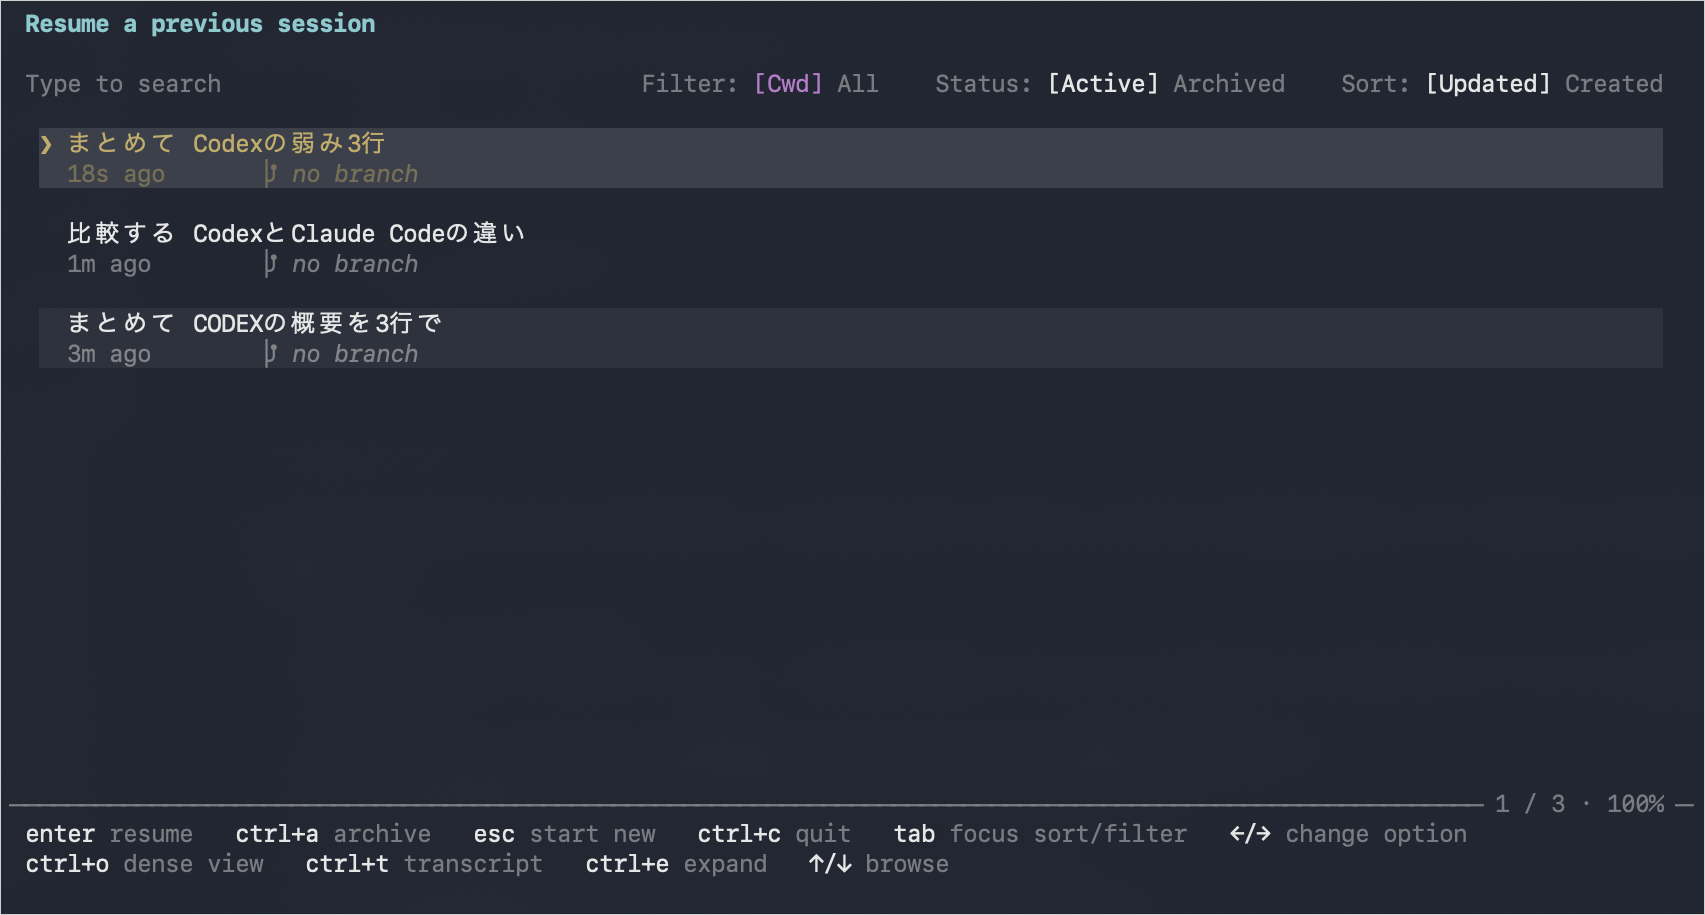The width and height of the screenshot is (1705, 915).
Task: Click no branch label in the 1m ago row
Action: [355, 264]
